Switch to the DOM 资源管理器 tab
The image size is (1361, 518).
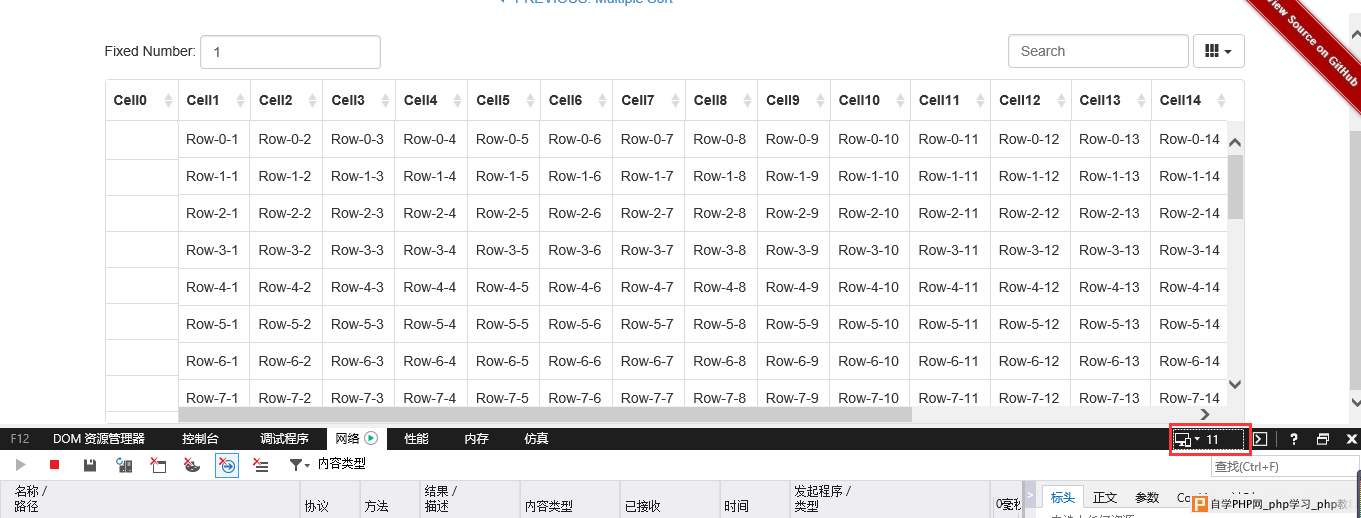[99, 439]
